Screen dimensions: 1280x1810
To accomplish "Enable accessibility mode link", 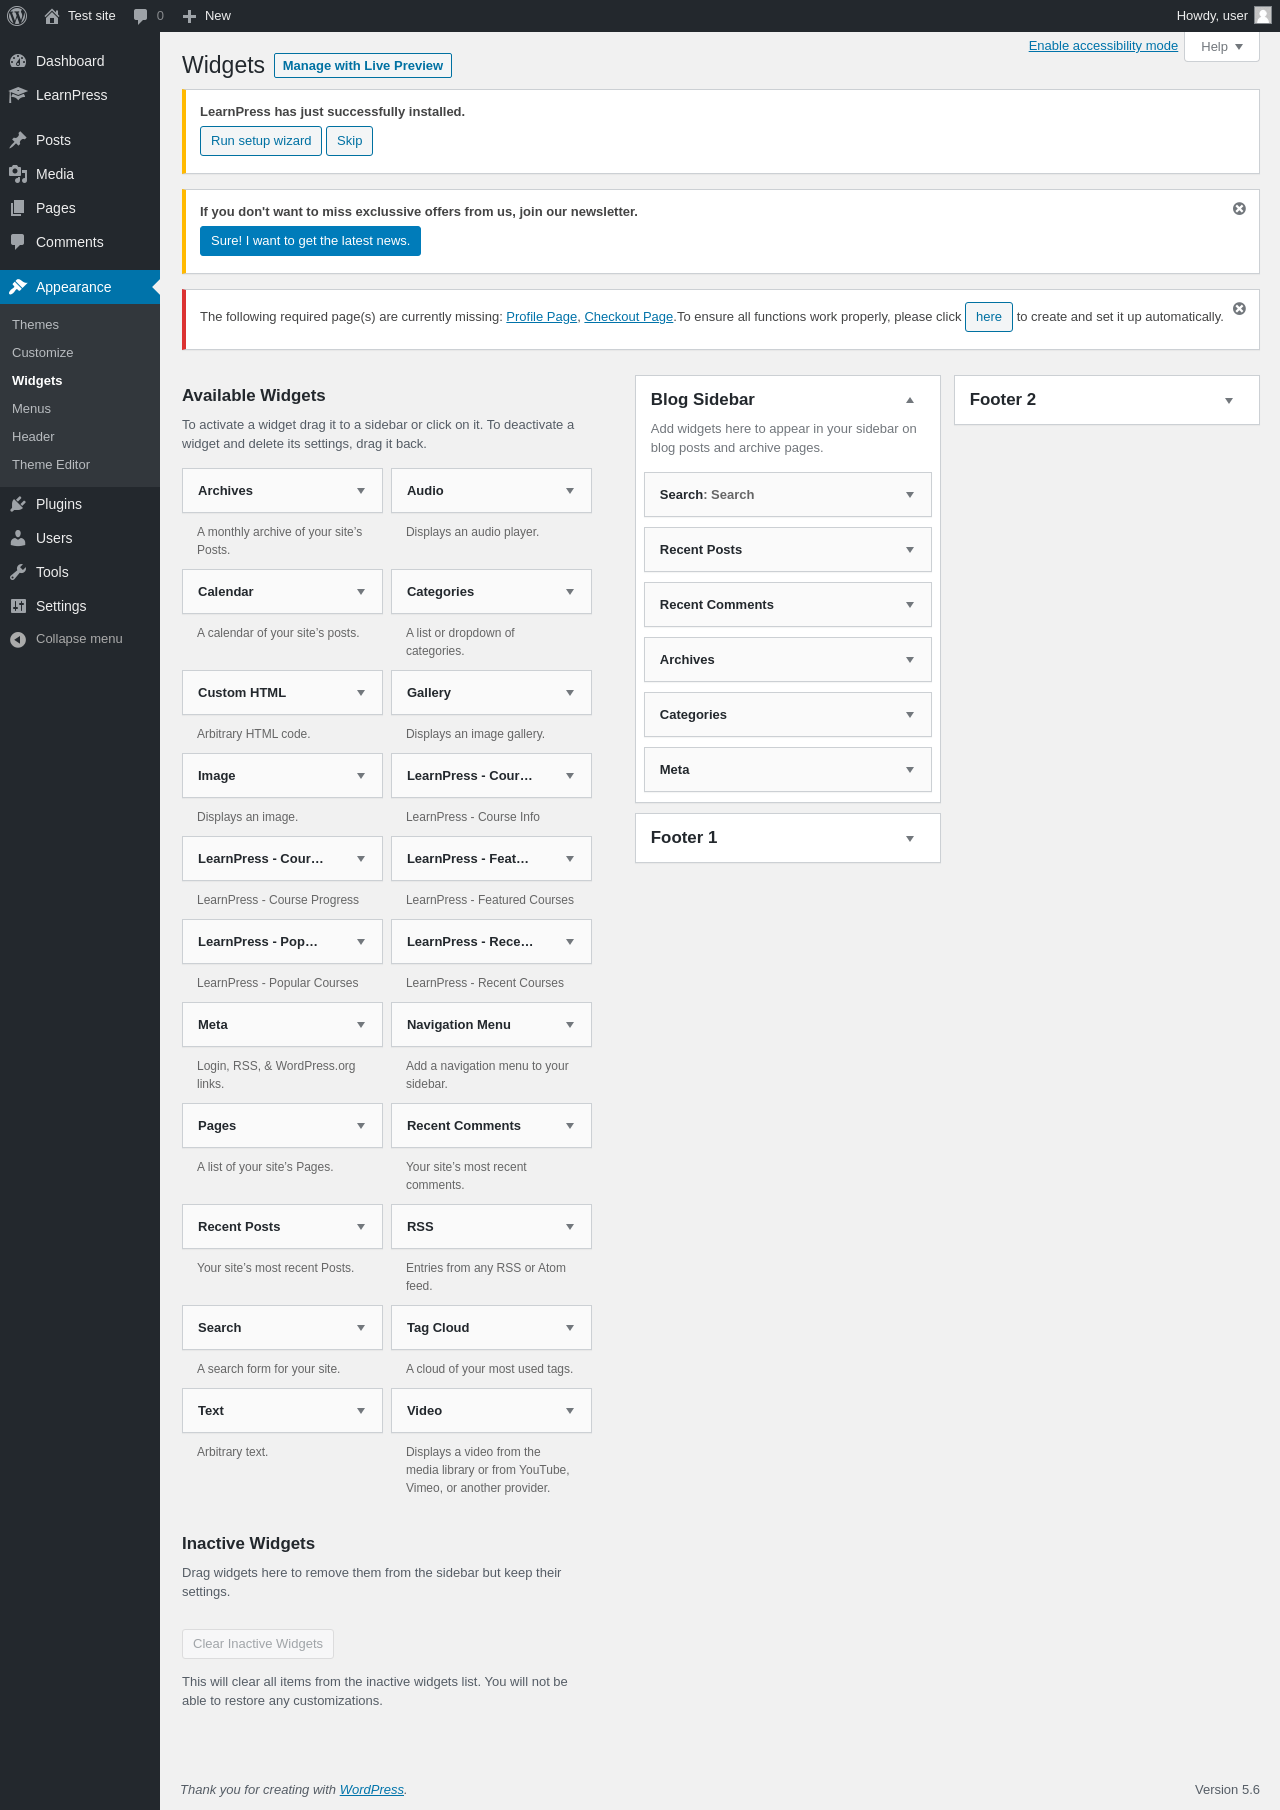I will click(1103, 46).
